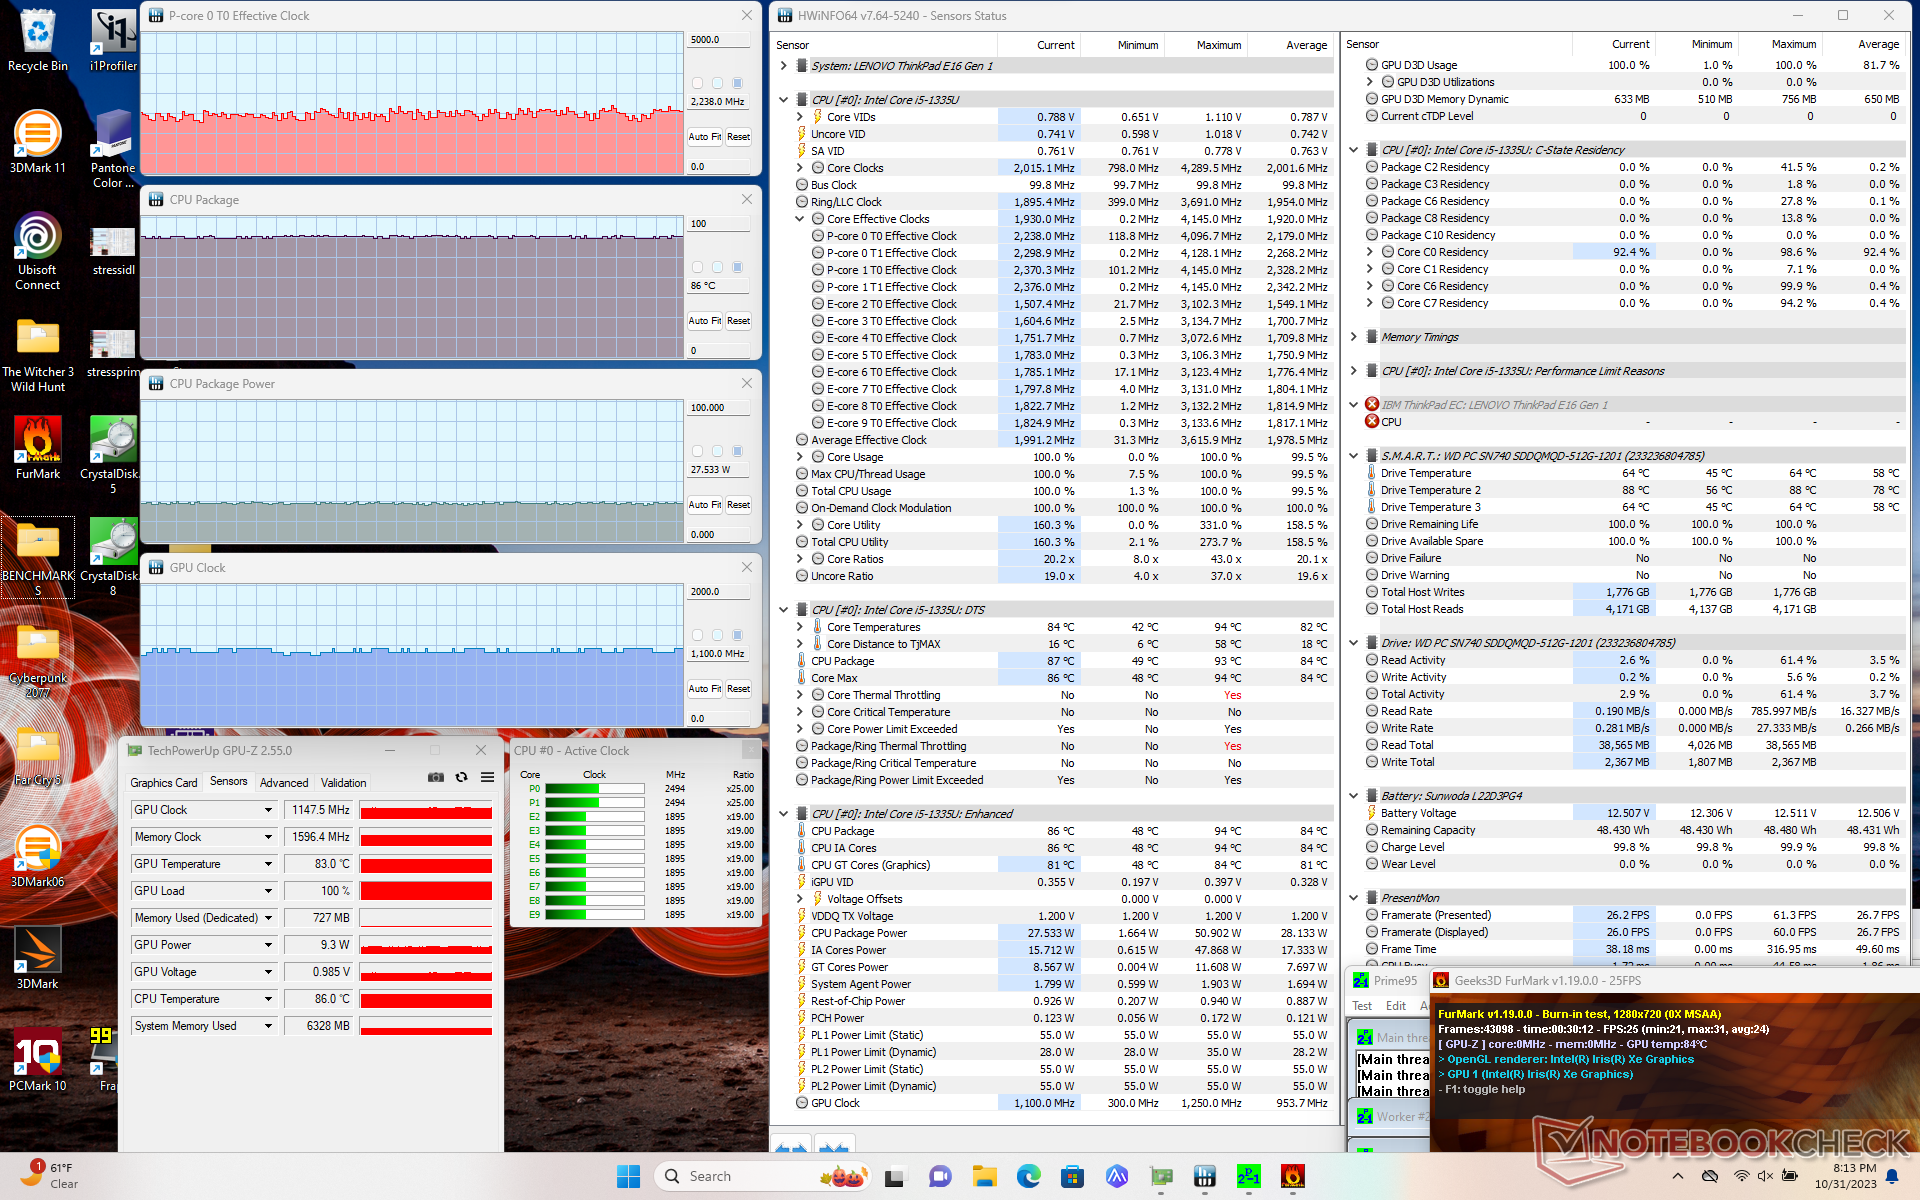Click the Prime95 icon in the taskbar

click(x=1248, y=1176)
